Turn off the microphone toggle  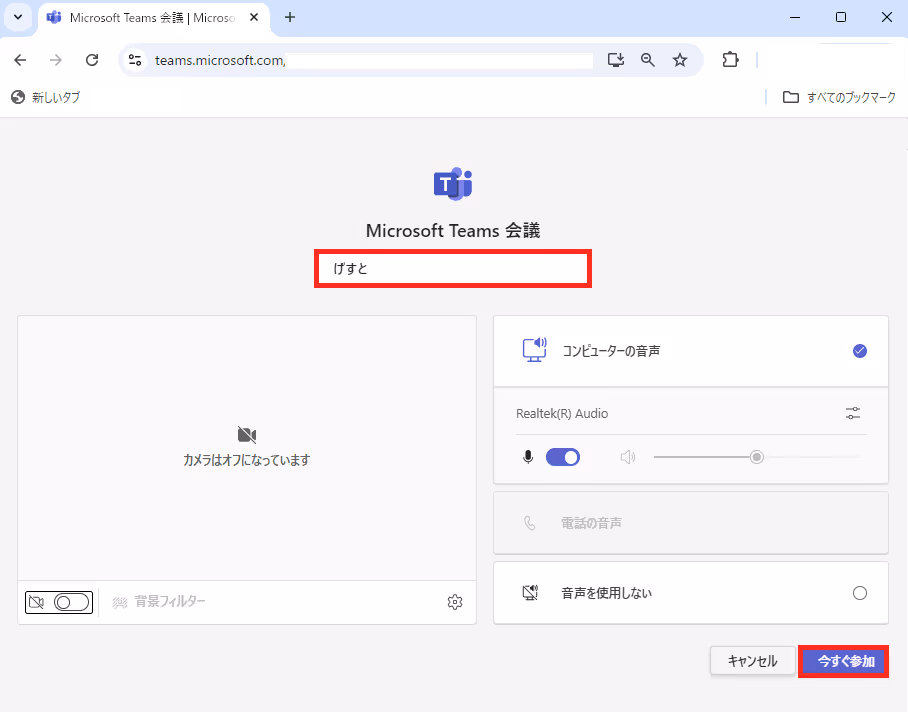coord(563,457)
